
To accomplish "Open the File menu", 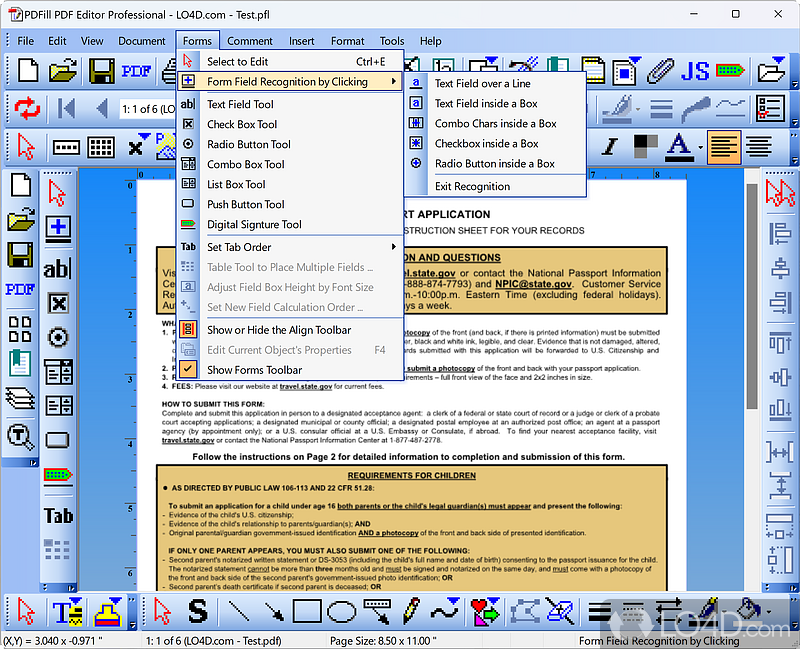I will tap(26, 41).
